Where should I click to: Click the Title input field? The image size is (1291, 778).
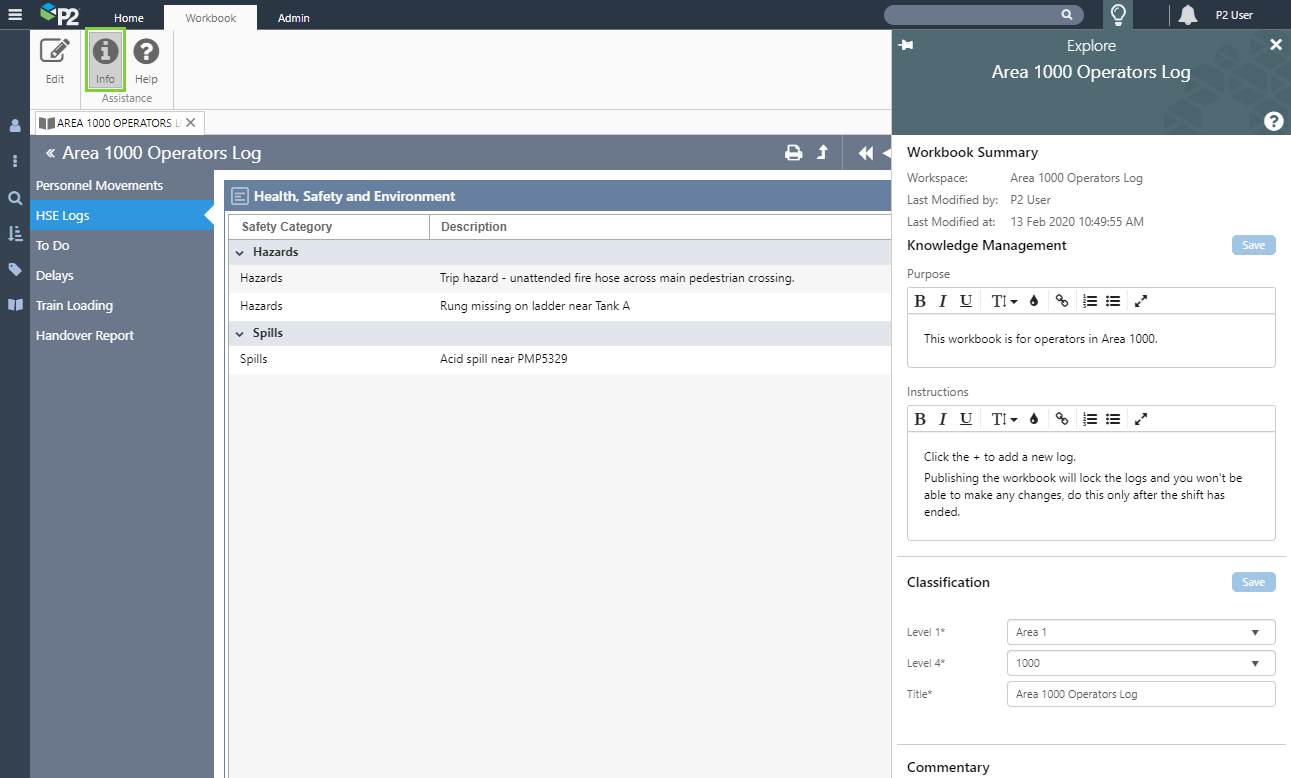coord(1140,694)
